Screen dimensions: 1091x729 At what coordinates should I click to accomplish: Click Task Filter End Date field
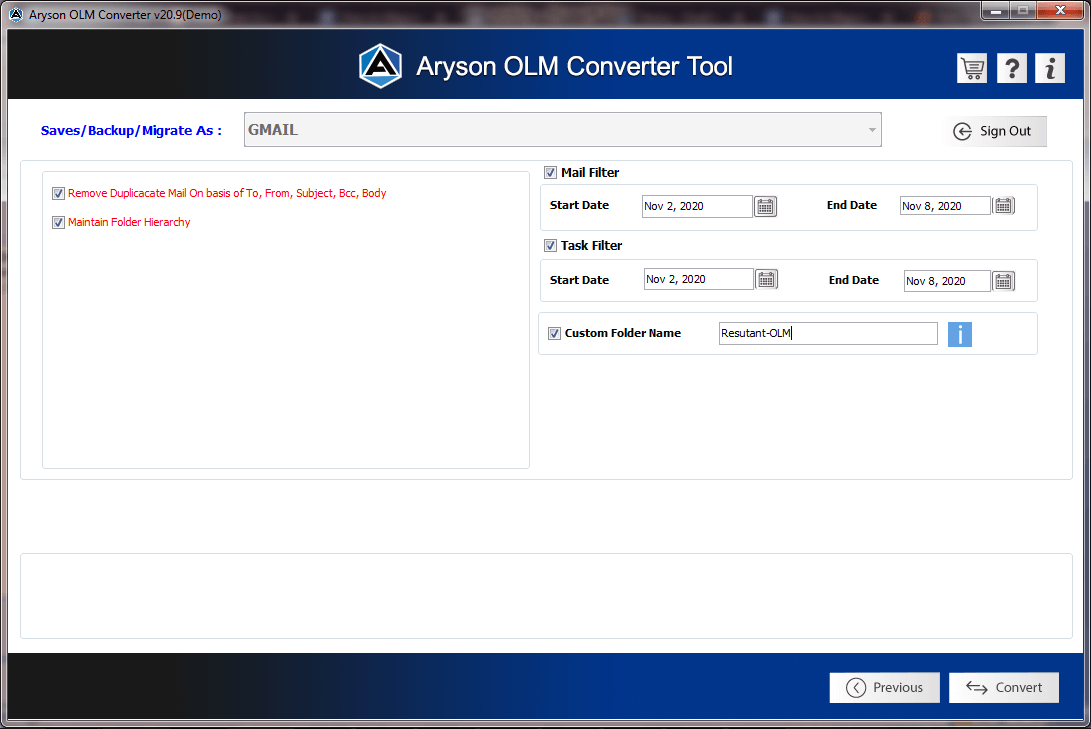pyautogui.click(x=947, y=281)
